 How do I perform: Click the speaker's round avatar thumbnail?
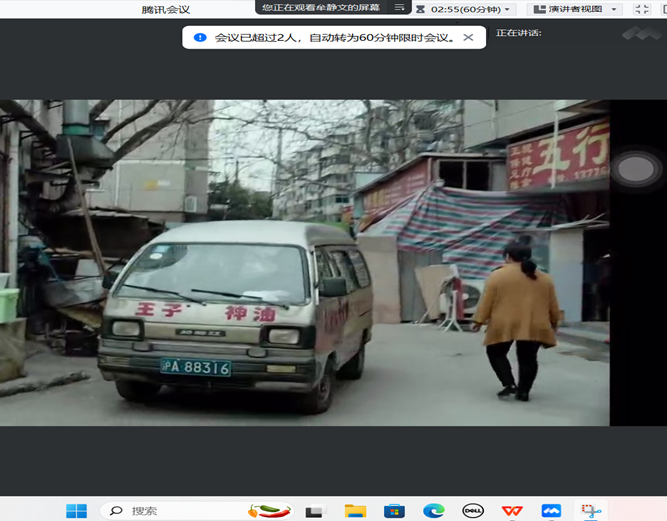[635, 169]
